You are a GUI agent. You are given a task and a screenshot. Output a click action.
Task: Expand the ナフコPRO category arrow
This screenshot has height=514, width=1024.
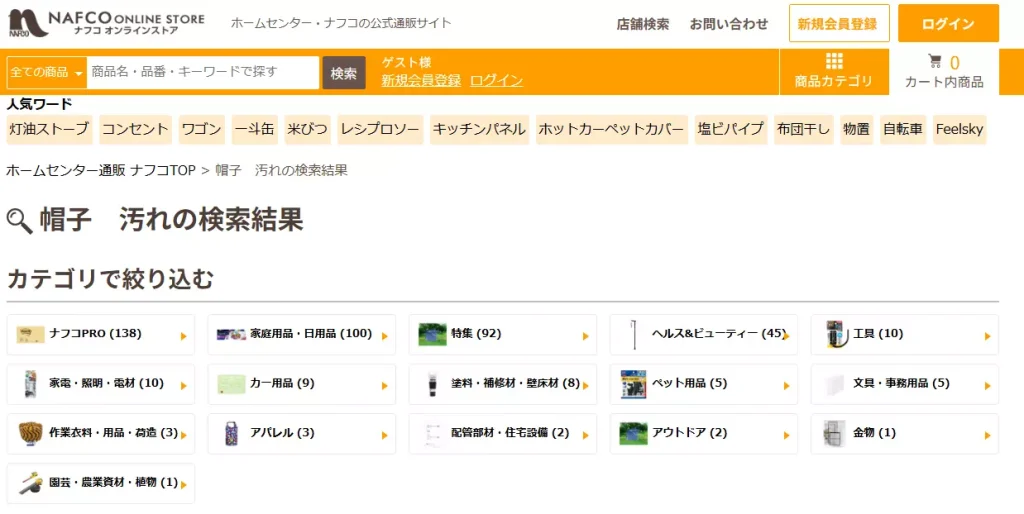click(x=183, y=336)
